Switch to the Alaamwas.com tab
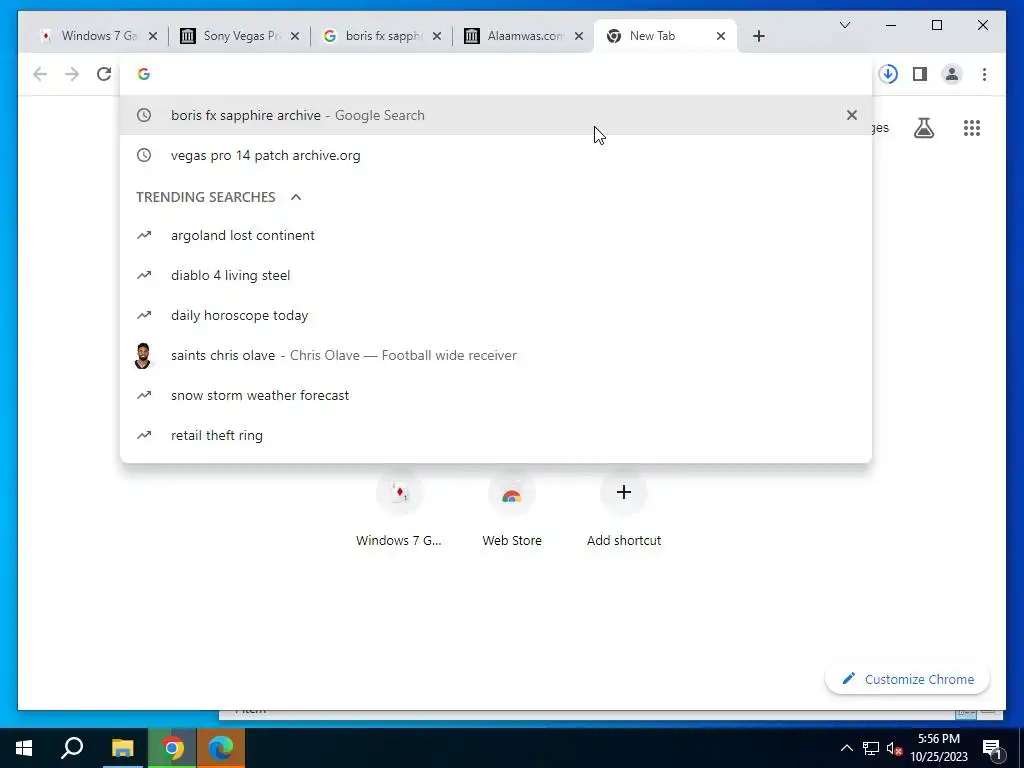 524,36
